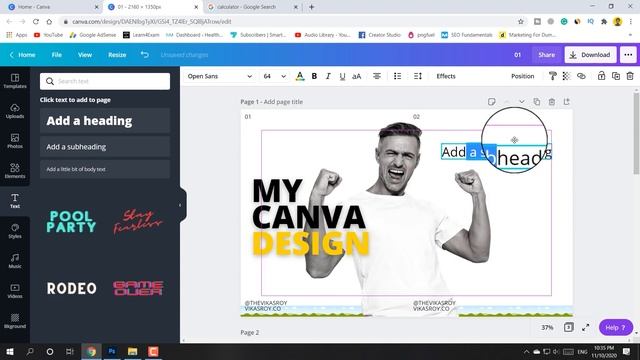Open the Styles sidebar panel
The width and height of the screenshot is (640, 360).
[15, 231]
